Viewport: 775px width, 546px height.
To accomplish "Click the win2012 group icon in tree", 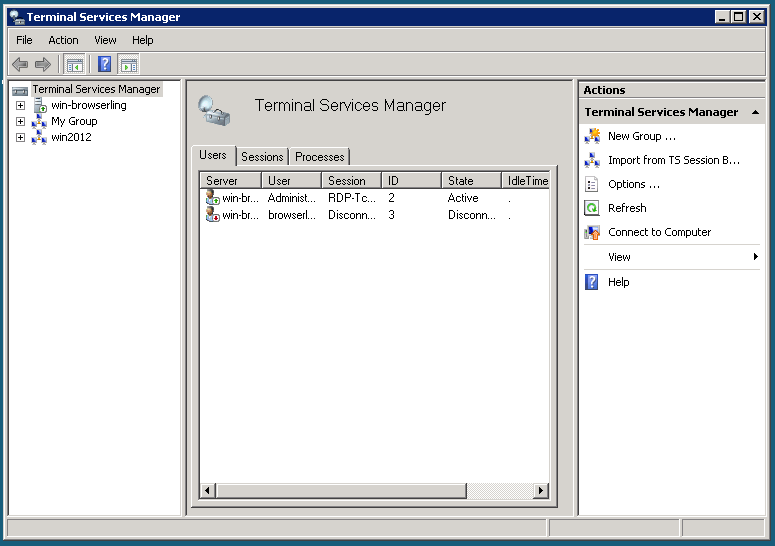I will click(x=39, y=137).
